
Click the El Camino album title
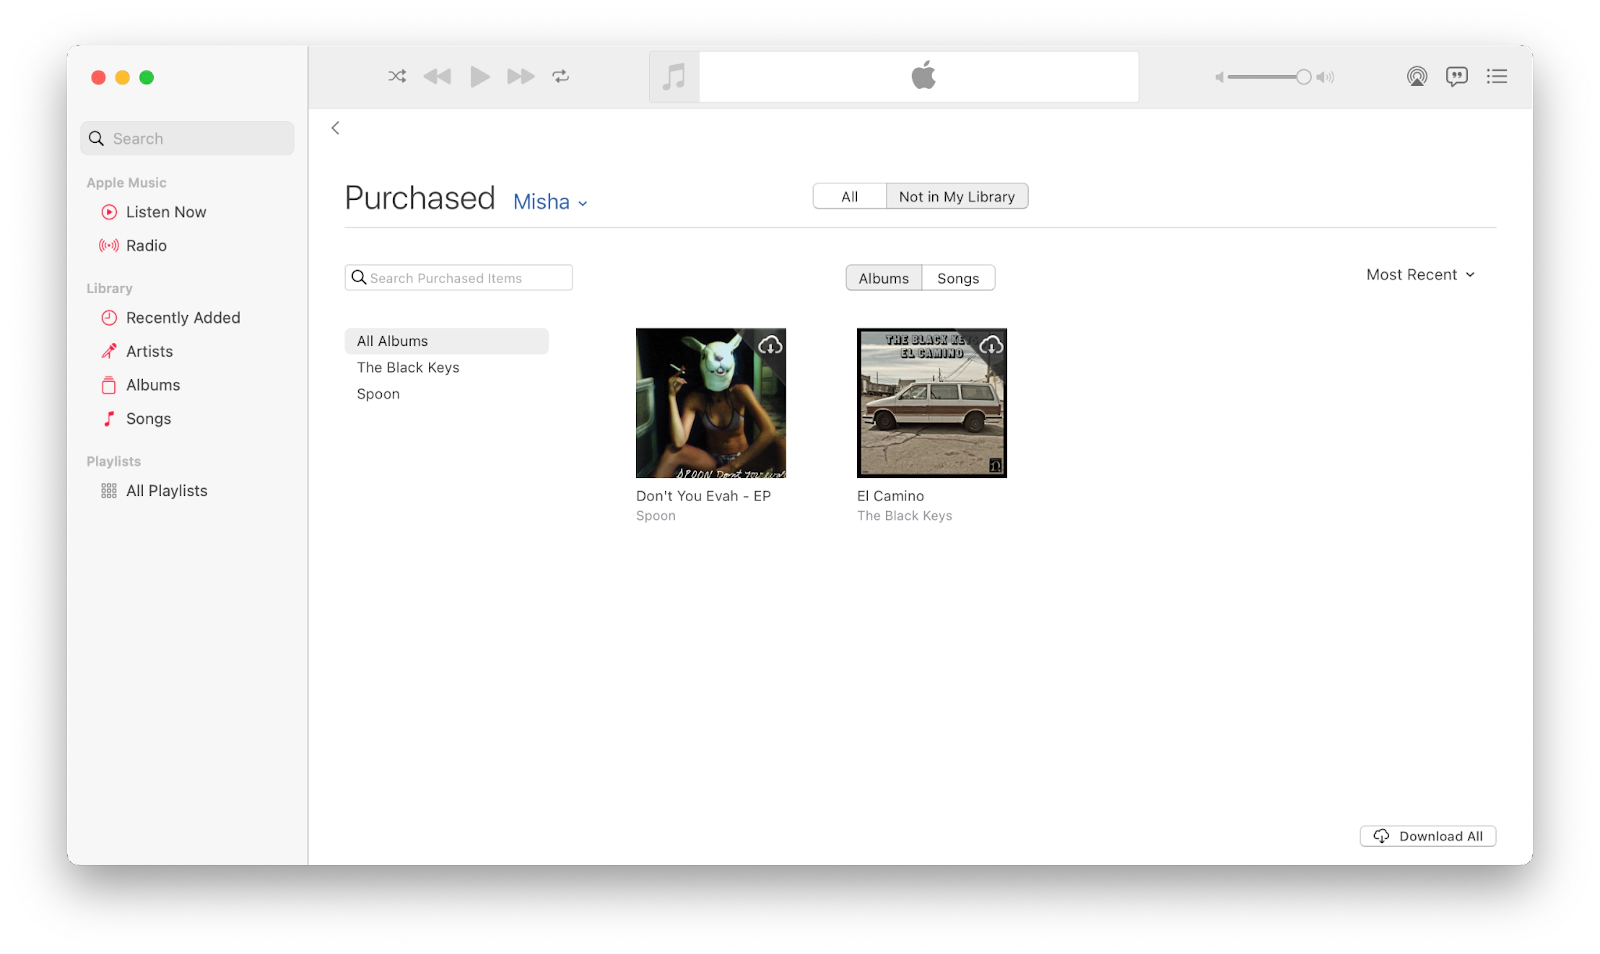coord(890,496)
